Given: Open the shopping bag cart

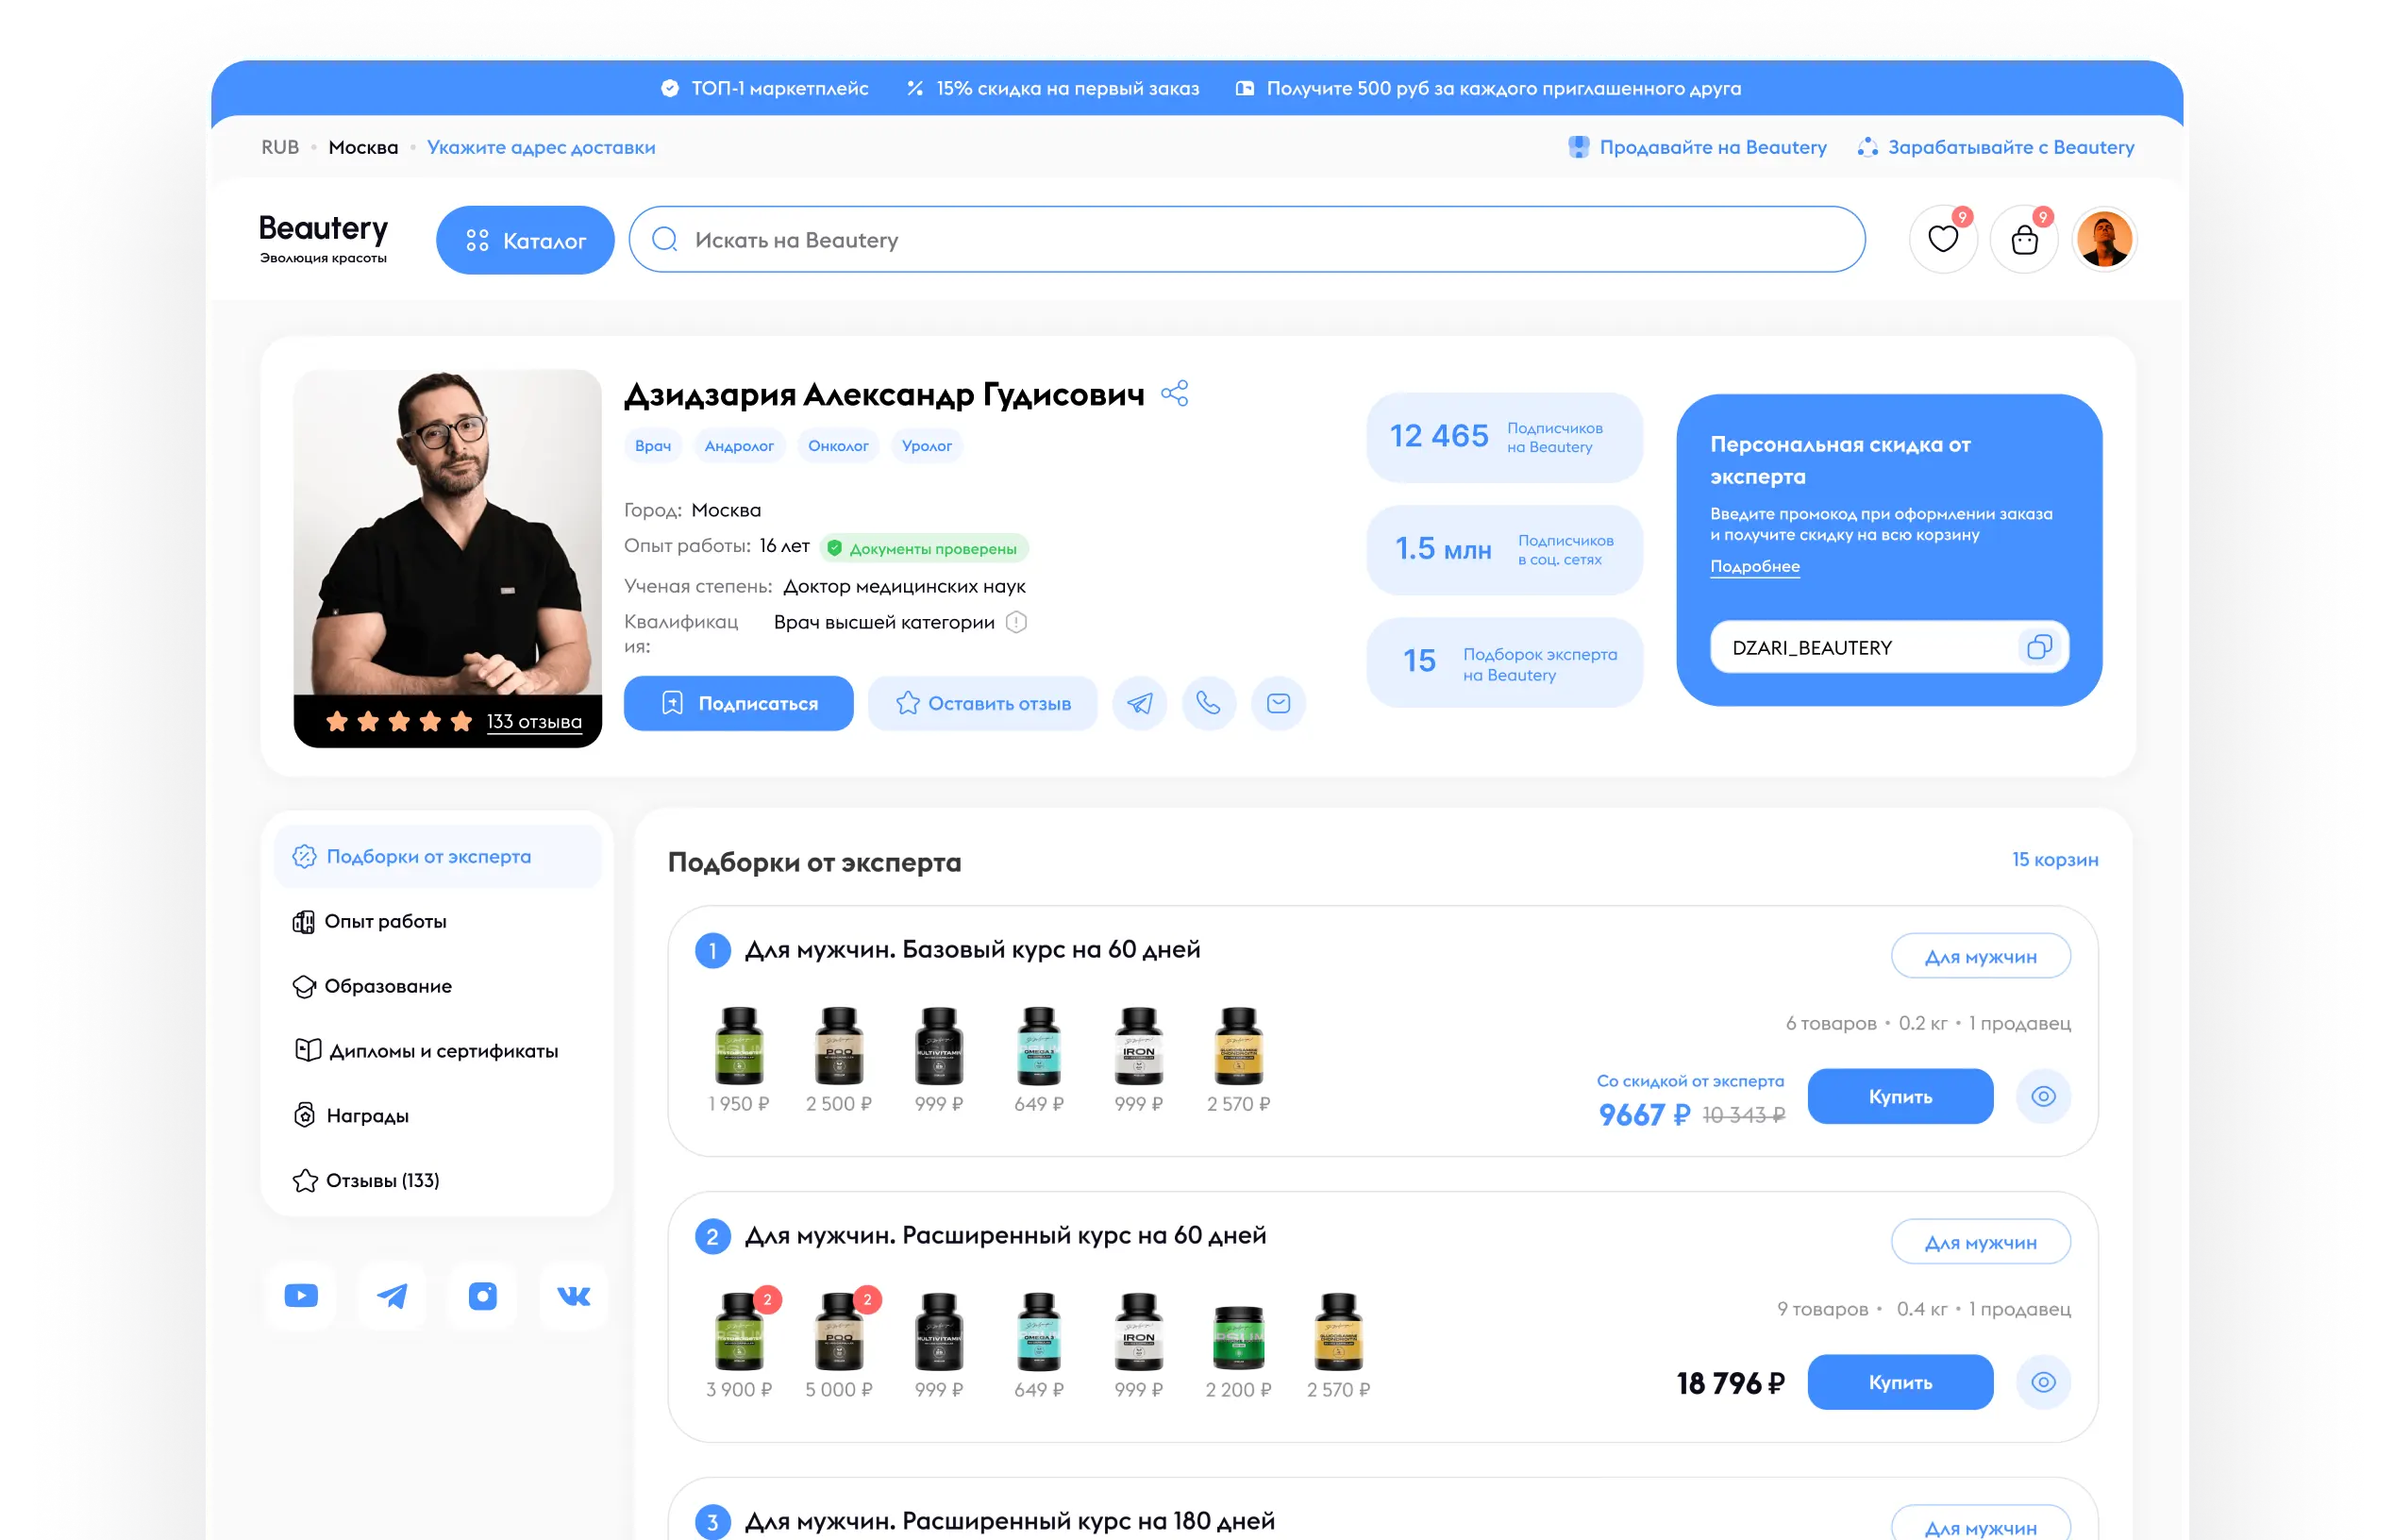Looking at the screenshot, I should [x=2024, y=240].
